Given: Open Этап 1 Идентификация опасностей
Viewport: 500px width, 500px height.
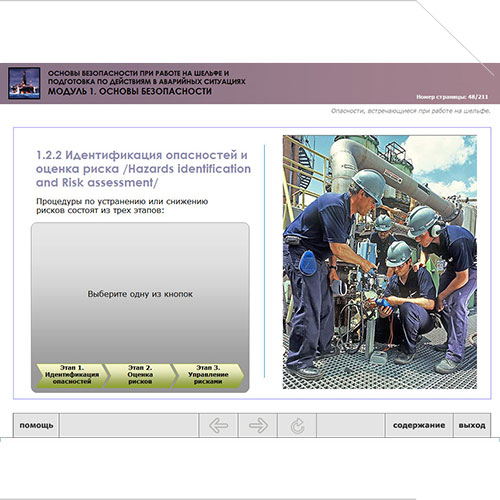Looking at the screenshot, I should pyautogui.click(x=72, y=375).
